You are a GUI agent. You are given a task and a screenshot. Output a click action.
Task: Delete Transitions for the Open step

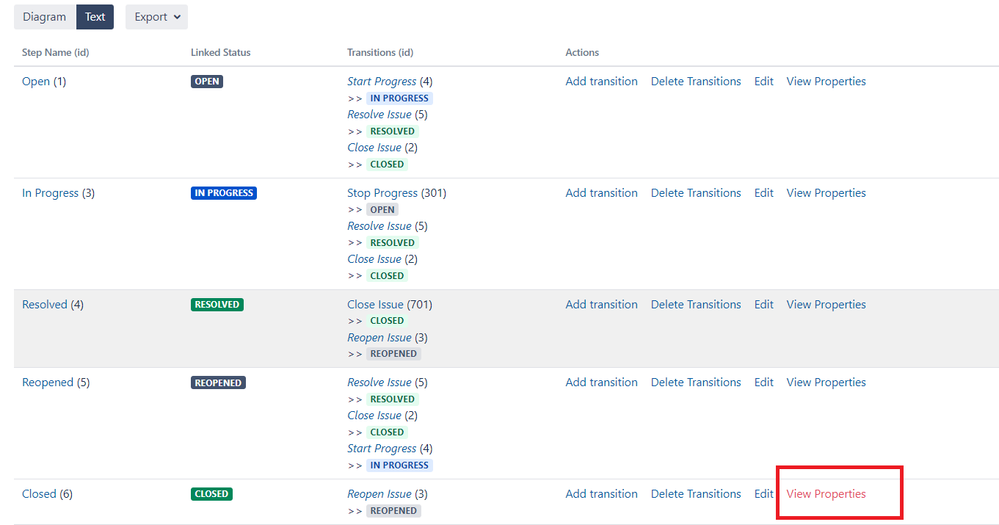click(x=696, y=82)
